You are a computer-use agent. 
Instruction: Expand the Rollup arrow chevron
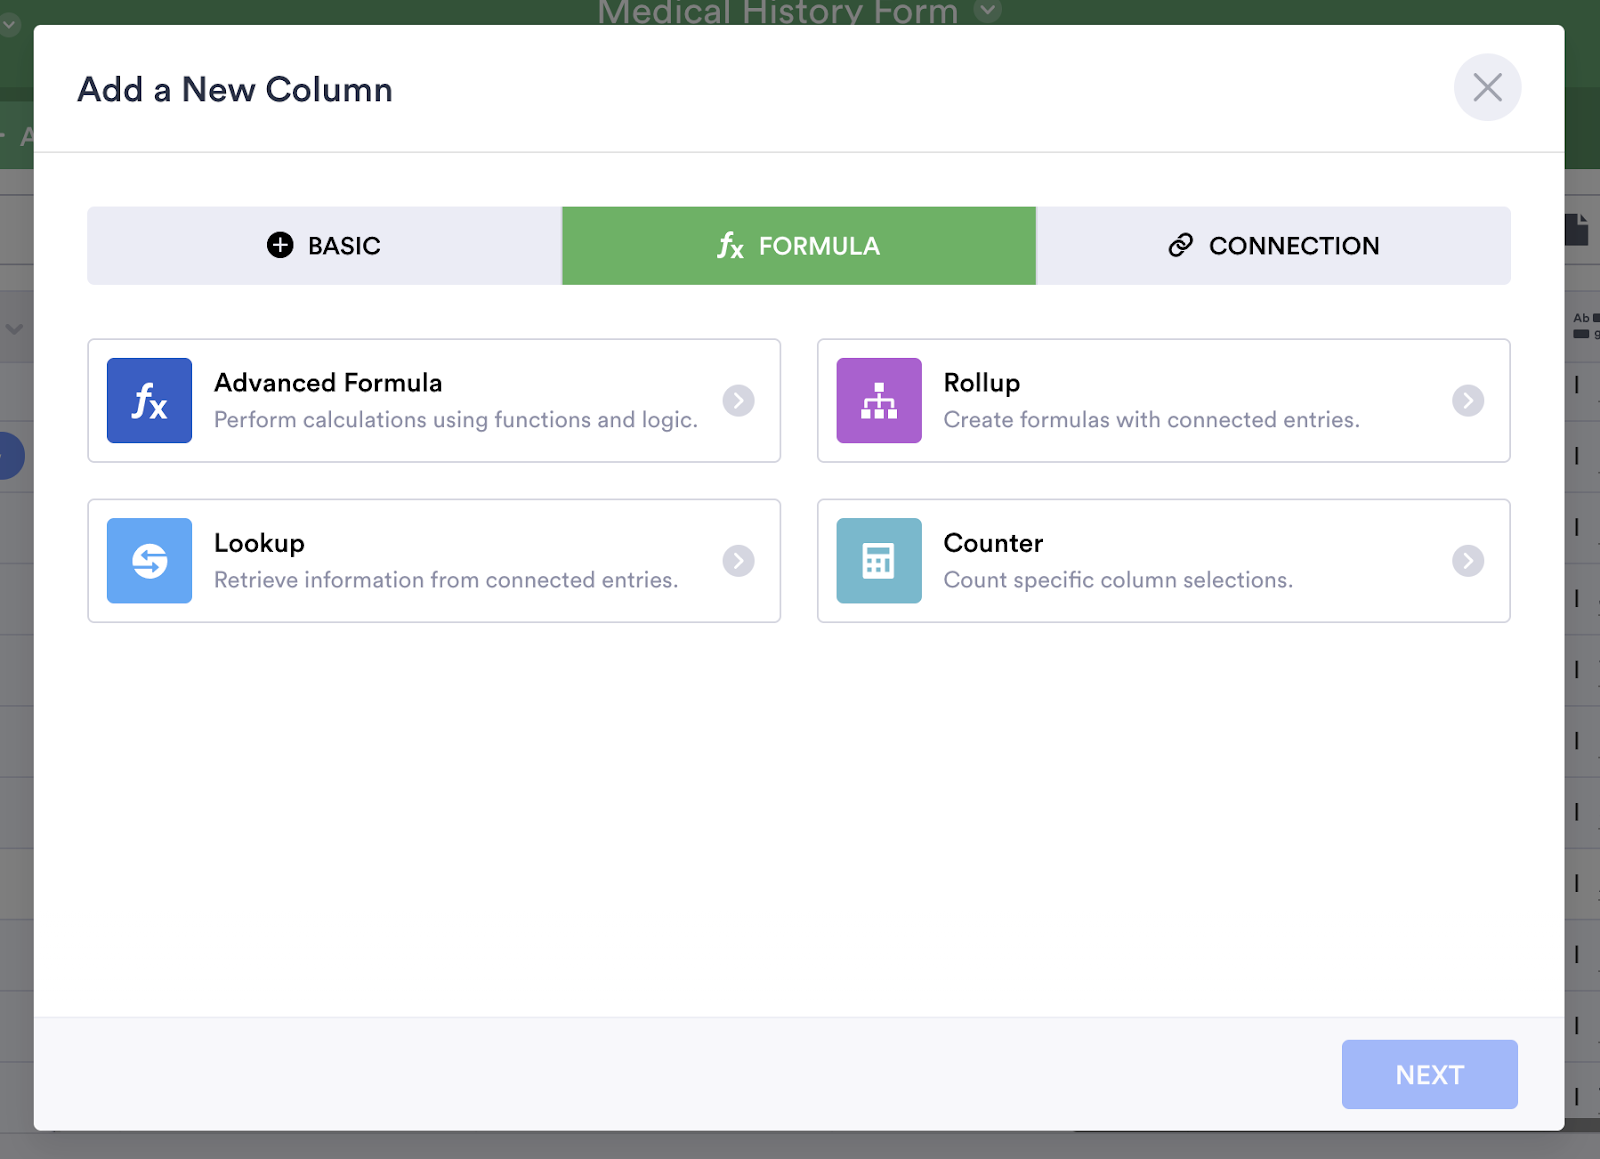coord(1468,401)
